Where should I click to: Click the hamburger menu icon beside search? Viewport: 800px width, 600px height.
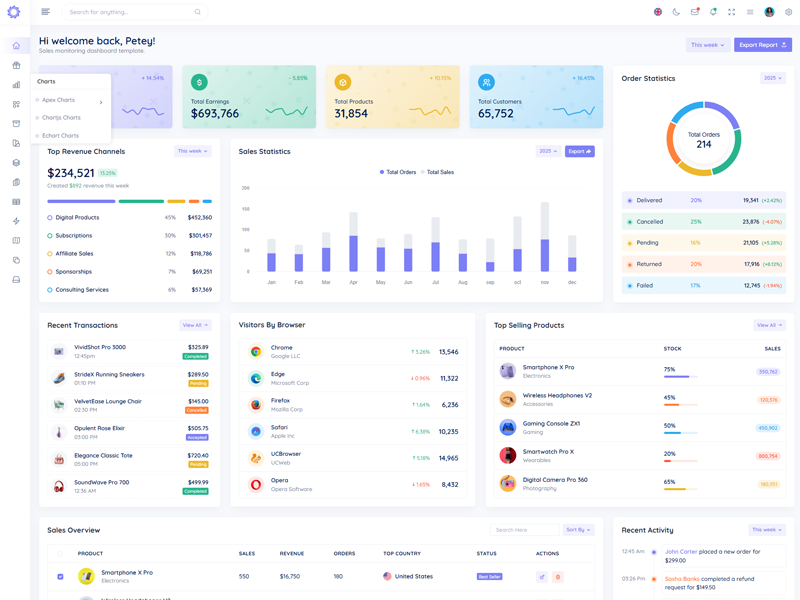(46, 12)
